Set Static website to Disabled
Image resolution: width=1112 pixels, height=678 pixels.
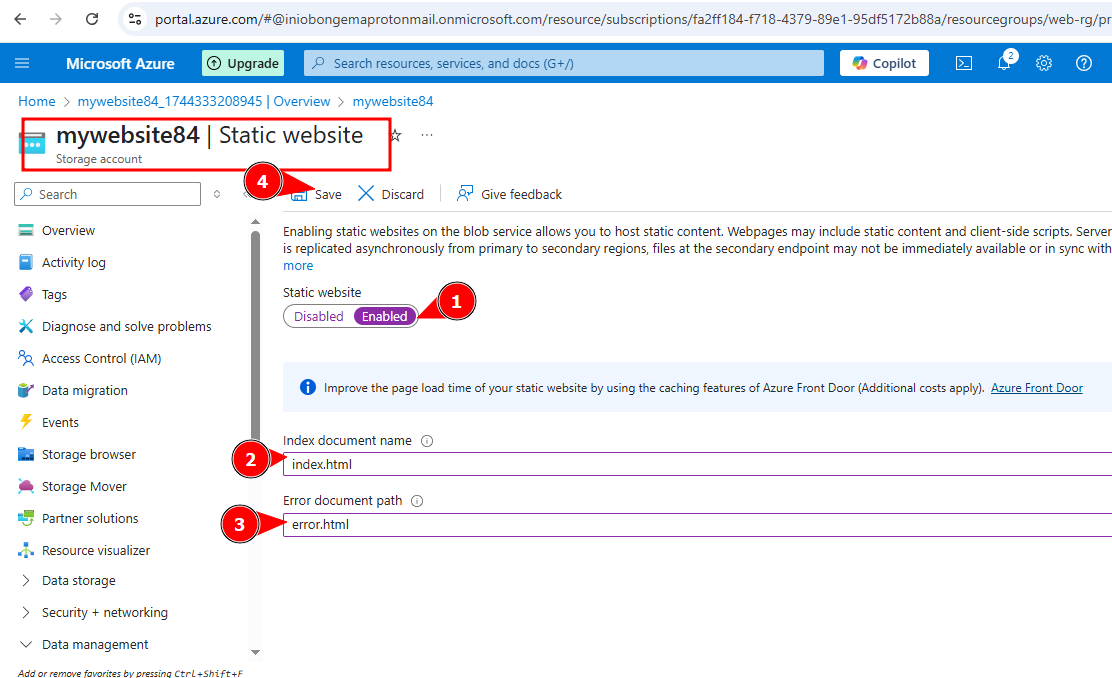coord(318,316)
